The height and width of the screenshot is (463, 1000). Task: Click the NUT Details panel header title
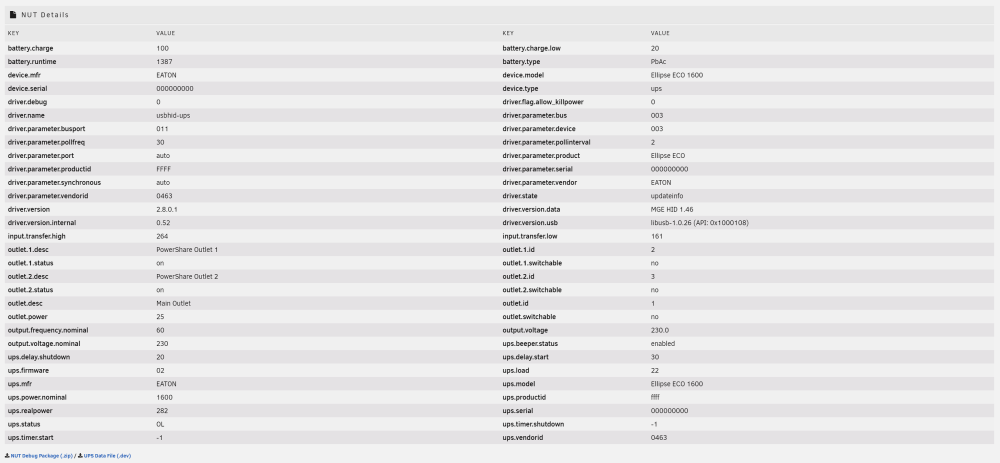click(x=45, y=15)
